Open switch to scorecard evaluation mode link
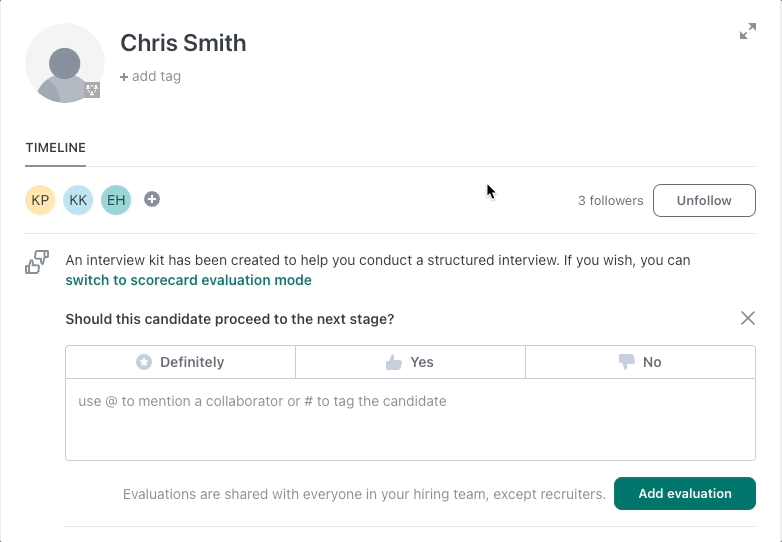782x542 pixels. pyautogui.click(x=189, y=280)
